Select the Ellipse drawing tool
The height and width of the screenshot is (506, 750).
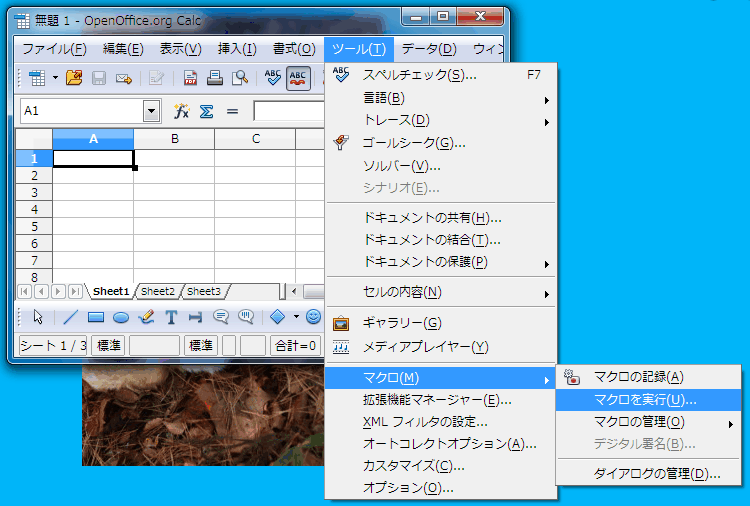pyautogui.click(x=121, y=318)
